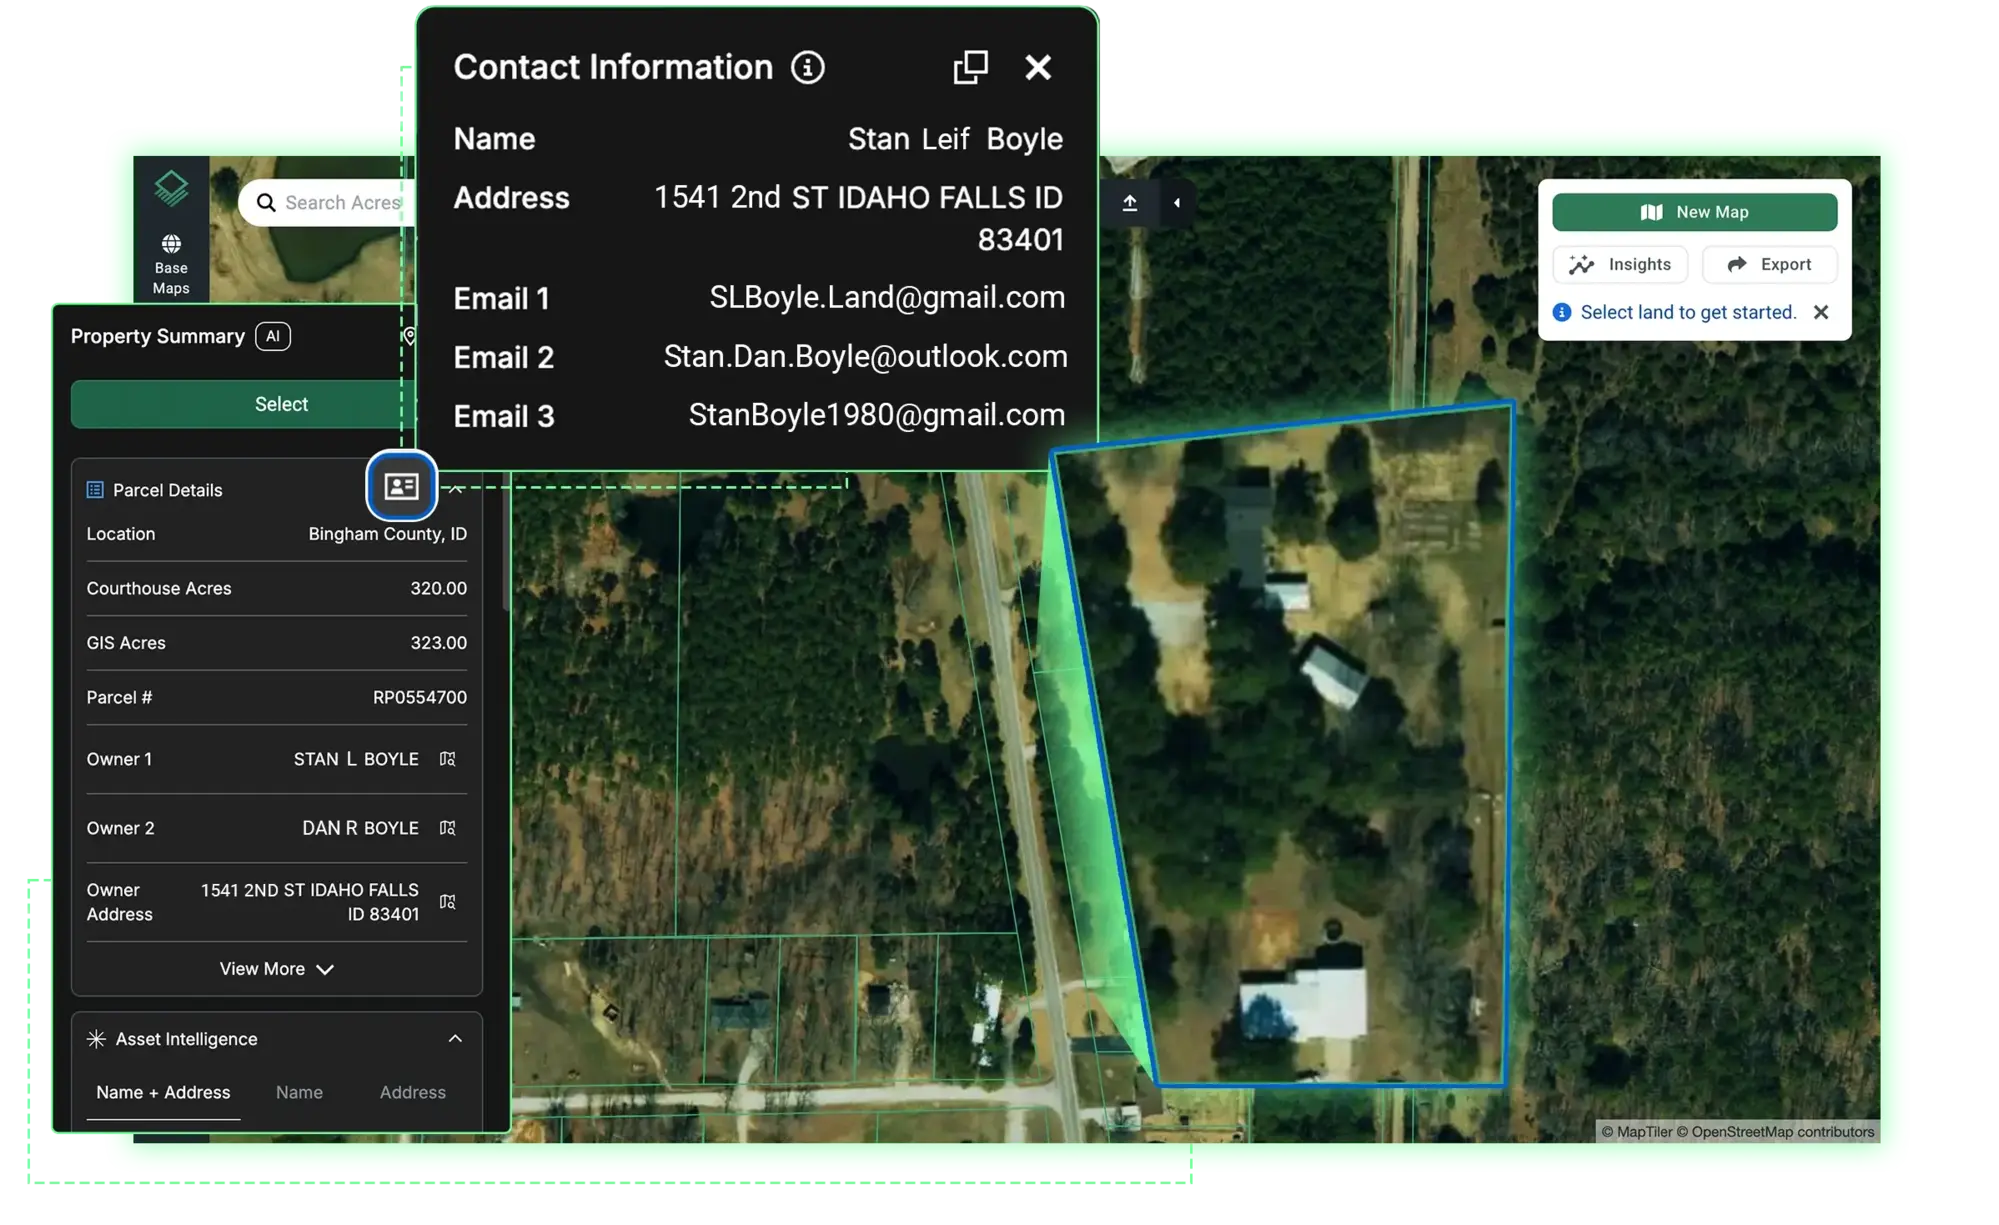Click the Acres logo icon
The image size is (1999, 1225).
[171, 187]
